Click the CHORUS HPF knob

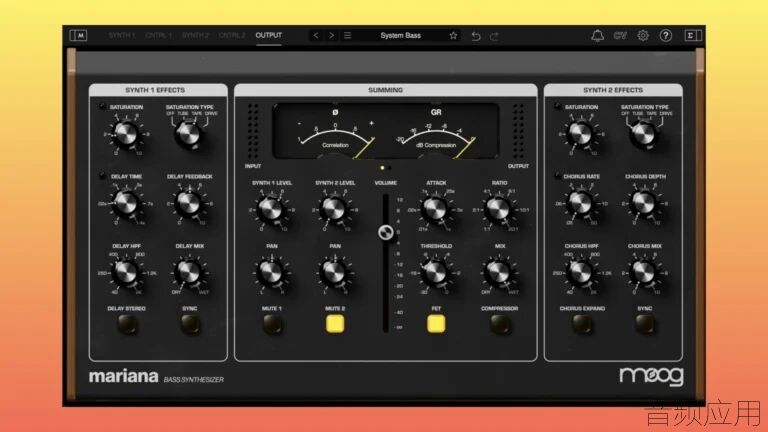coord(581,273)
